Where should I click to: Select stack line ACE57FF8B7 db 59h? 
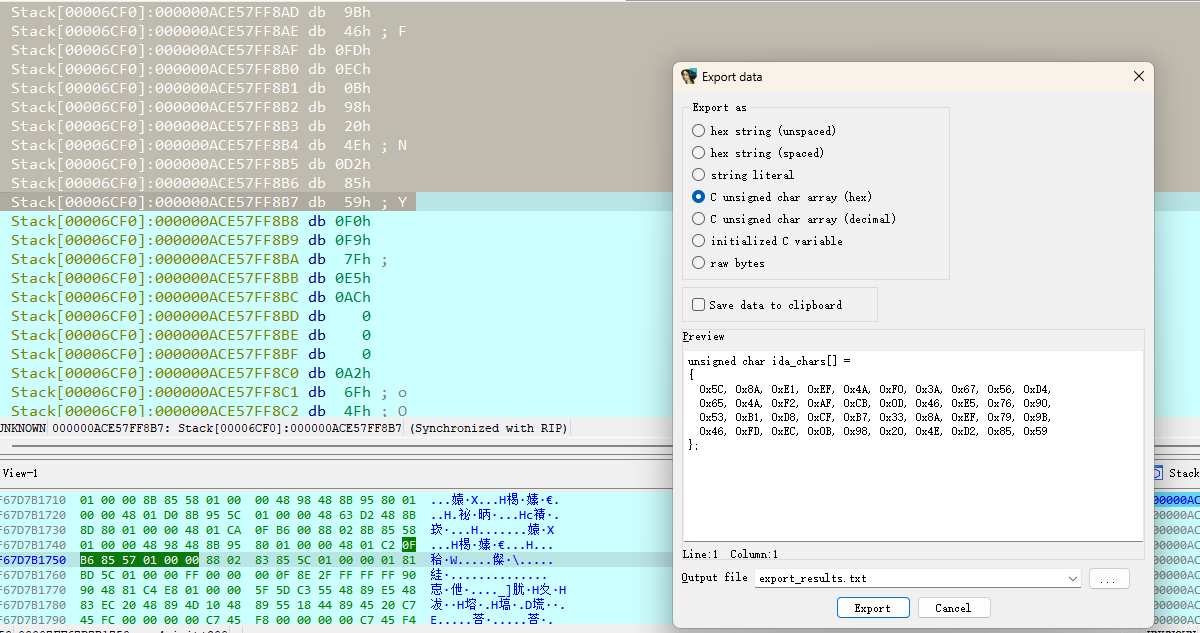coord(208,202)
